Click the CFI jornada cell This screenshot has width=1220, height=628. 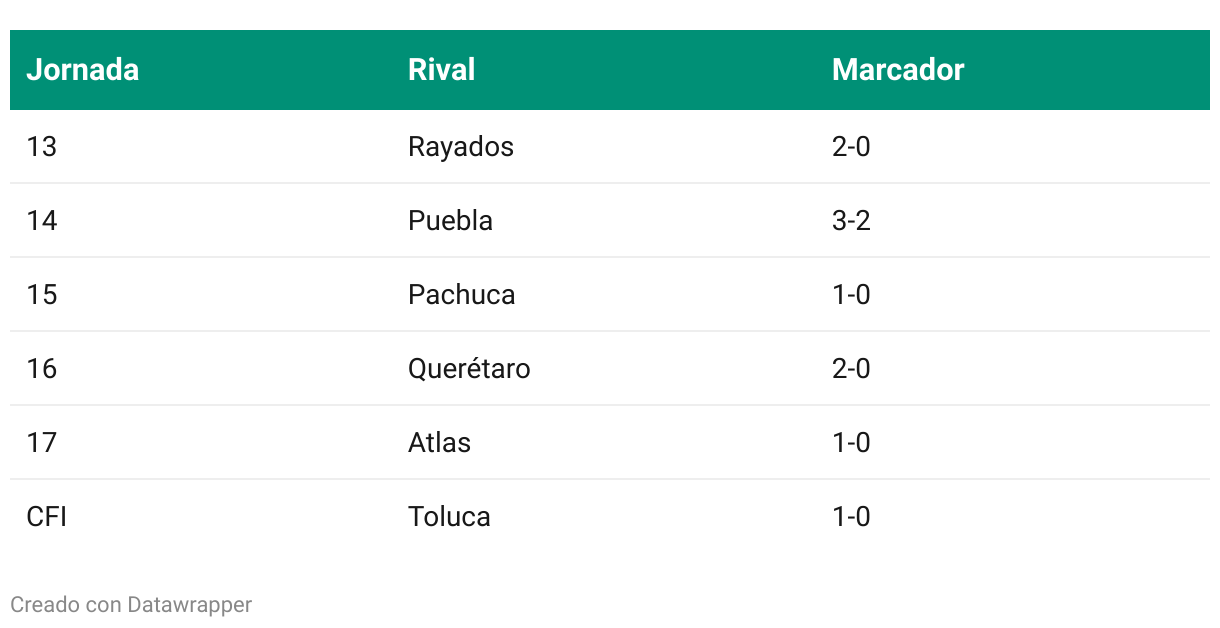tap(46, 517)
